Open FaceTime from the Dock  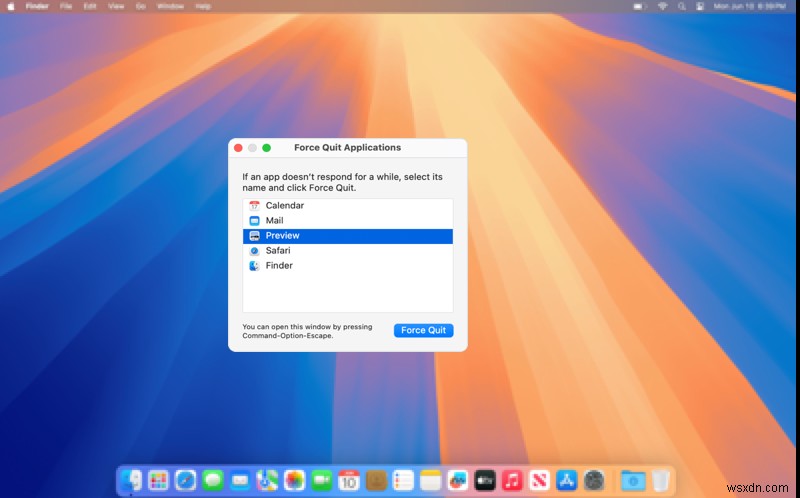pos(321,481)
